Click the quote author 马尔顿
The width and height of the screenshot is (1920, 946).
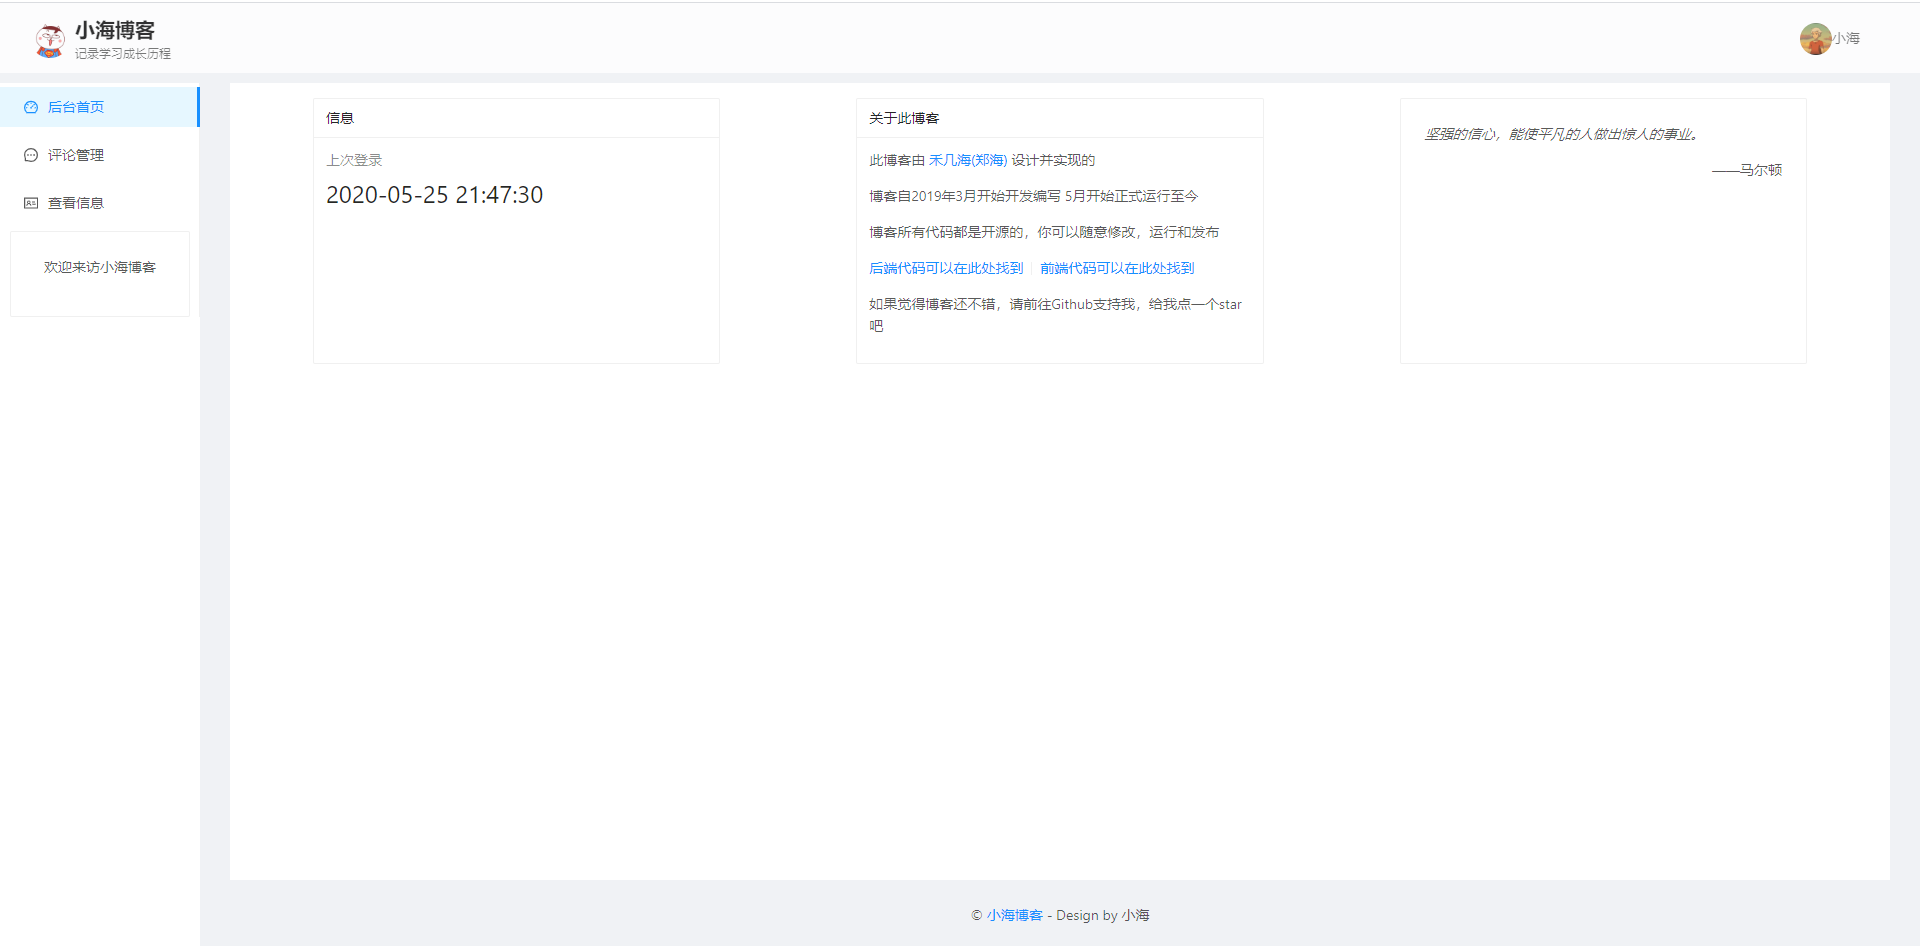[x=1760, y=170]
